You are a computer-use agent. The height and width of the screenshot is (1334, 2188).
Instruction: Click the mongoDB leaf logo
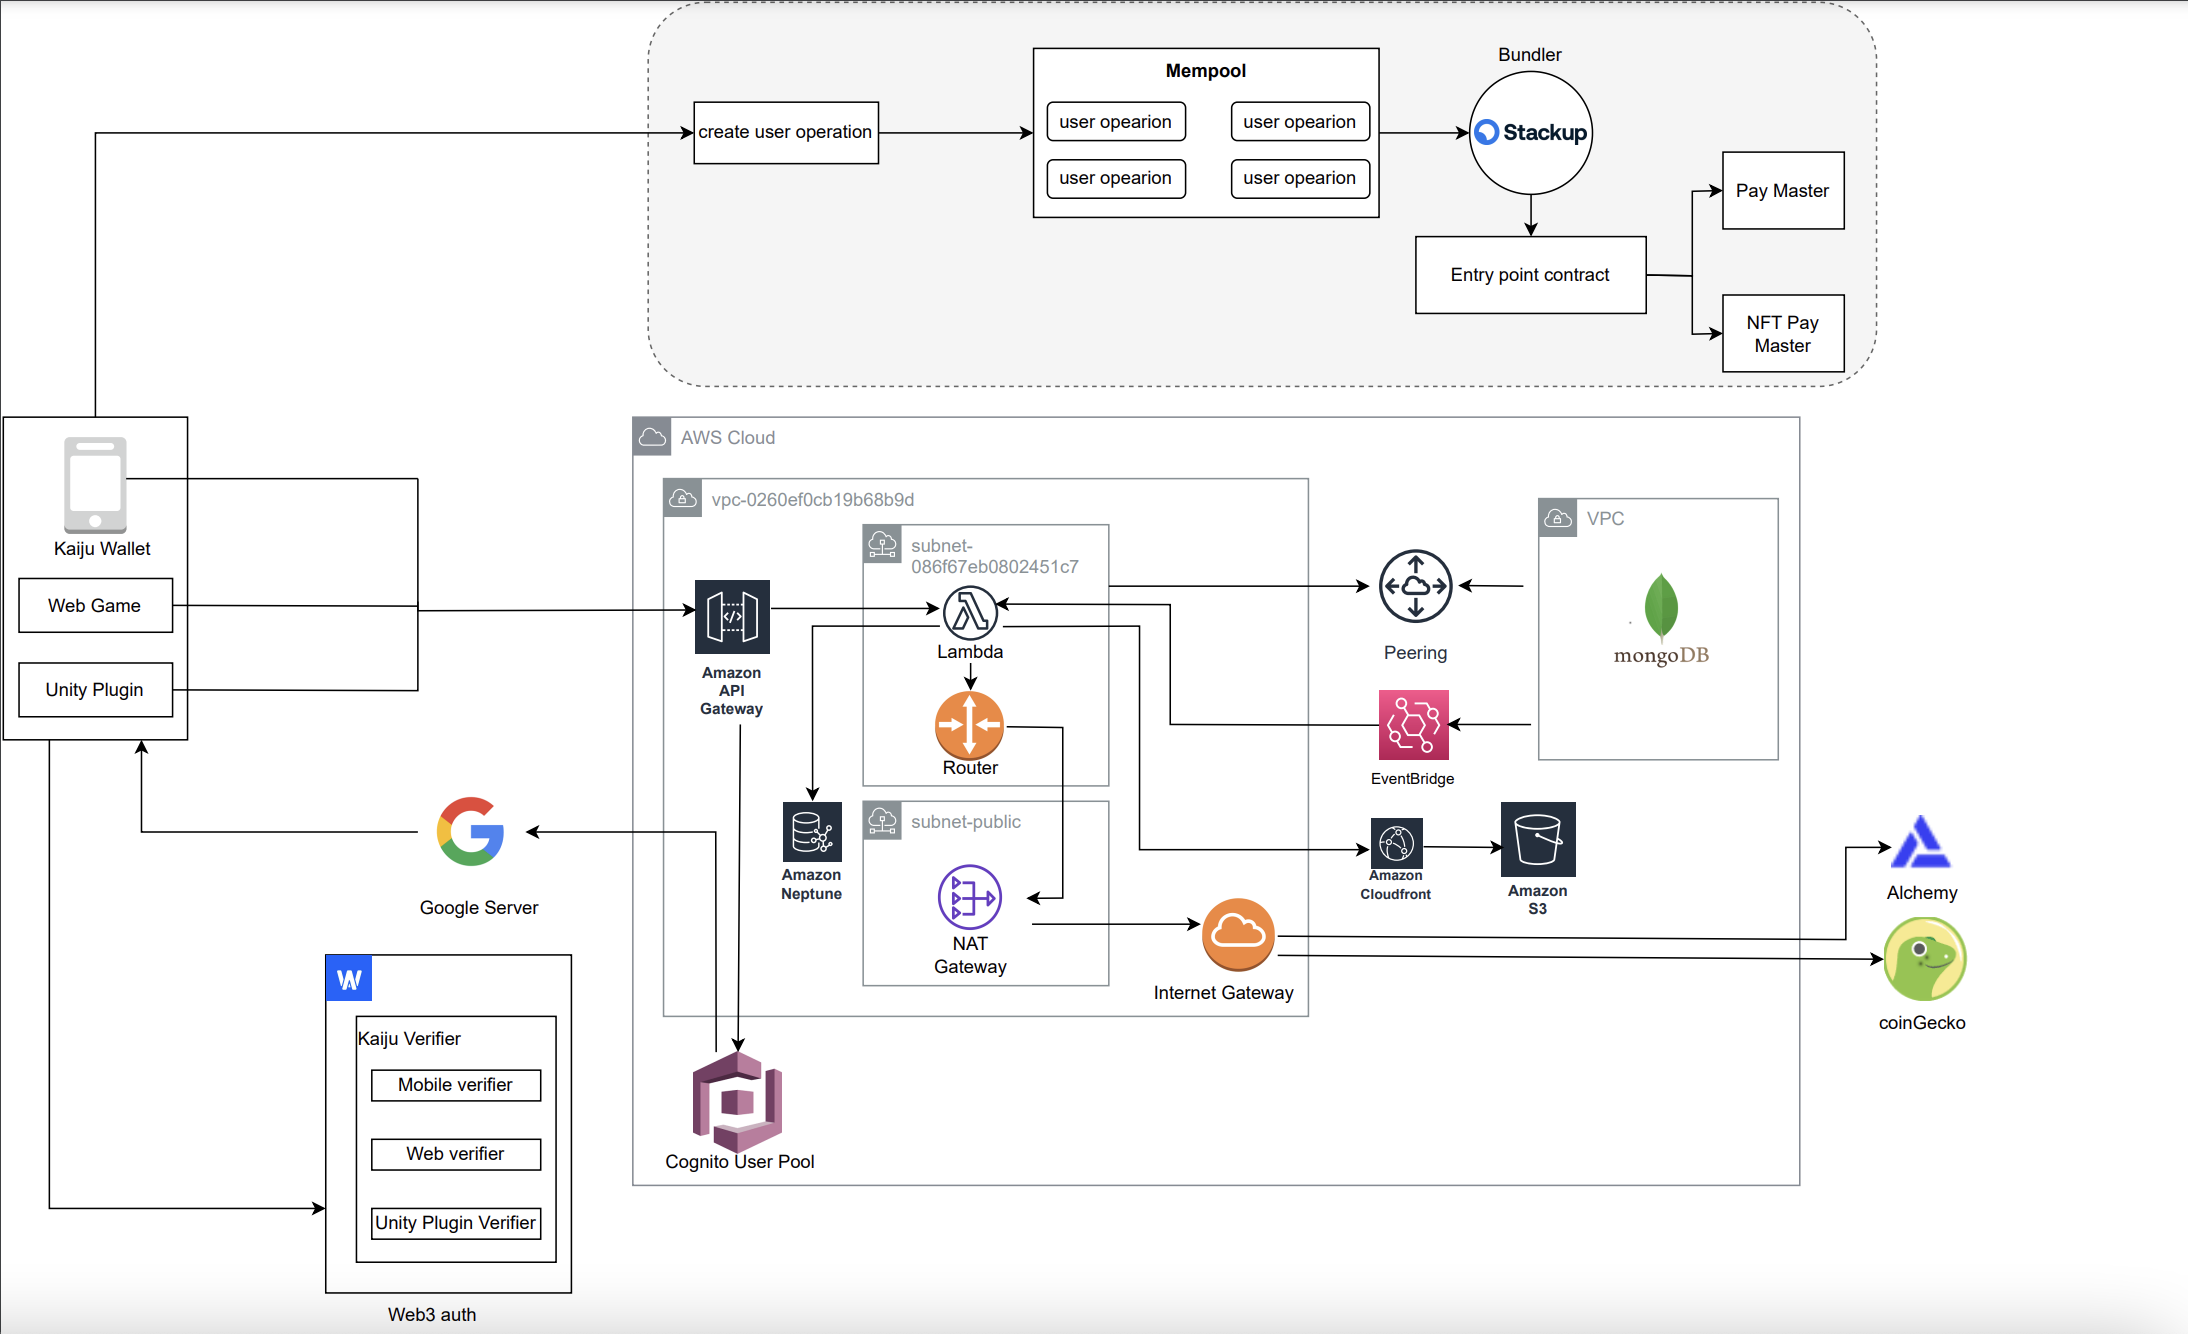click(1661, 606)
